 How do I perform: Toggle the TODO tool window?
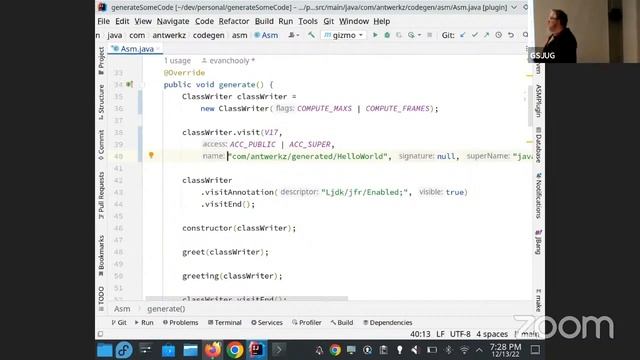(101, 299)
